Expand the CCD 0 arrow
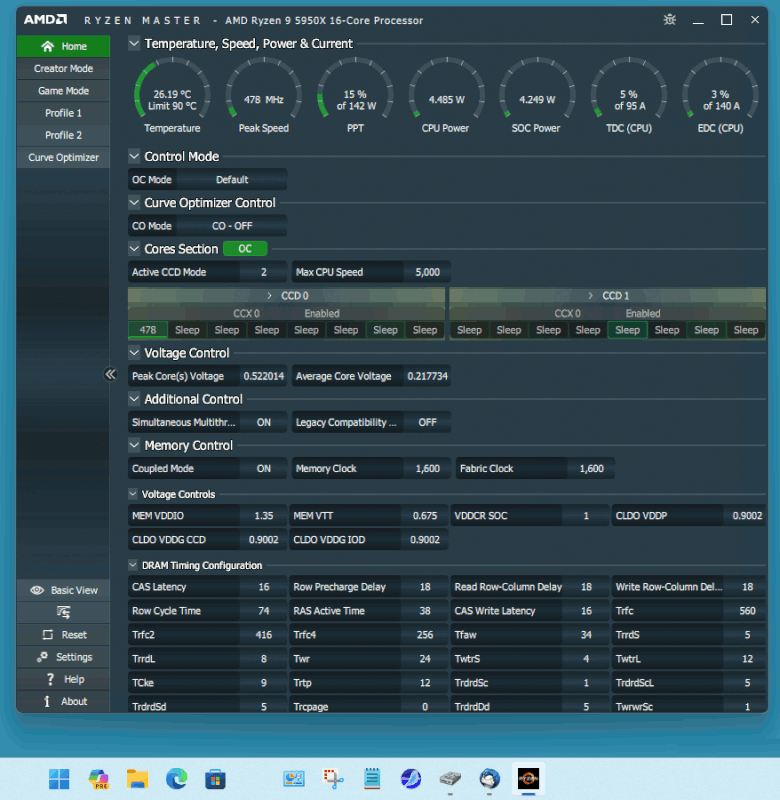Image resolution: width=780 pixels, height=800 pixels. (x=269, y=295)
